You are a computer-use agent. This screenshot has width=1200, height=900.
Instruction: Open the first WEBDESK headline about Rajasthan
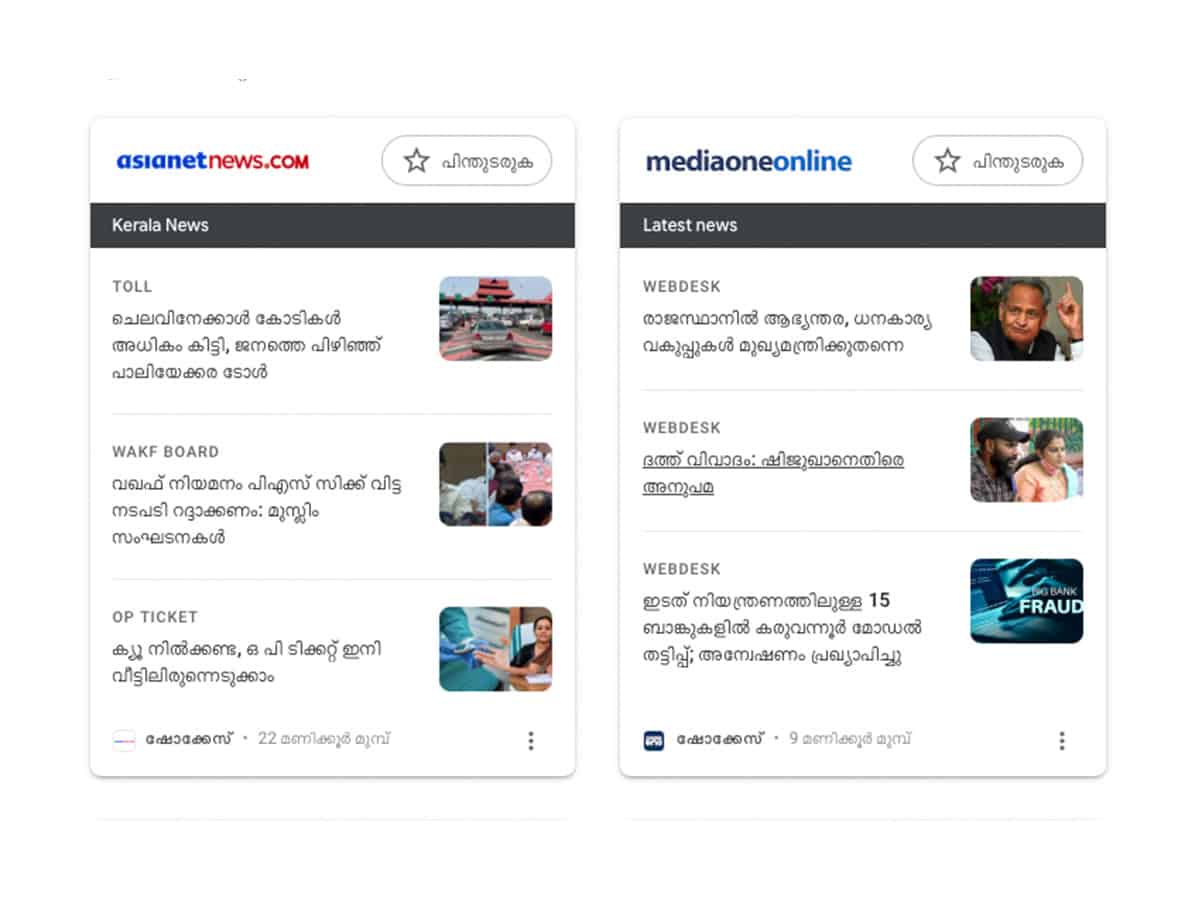[787, 333]
